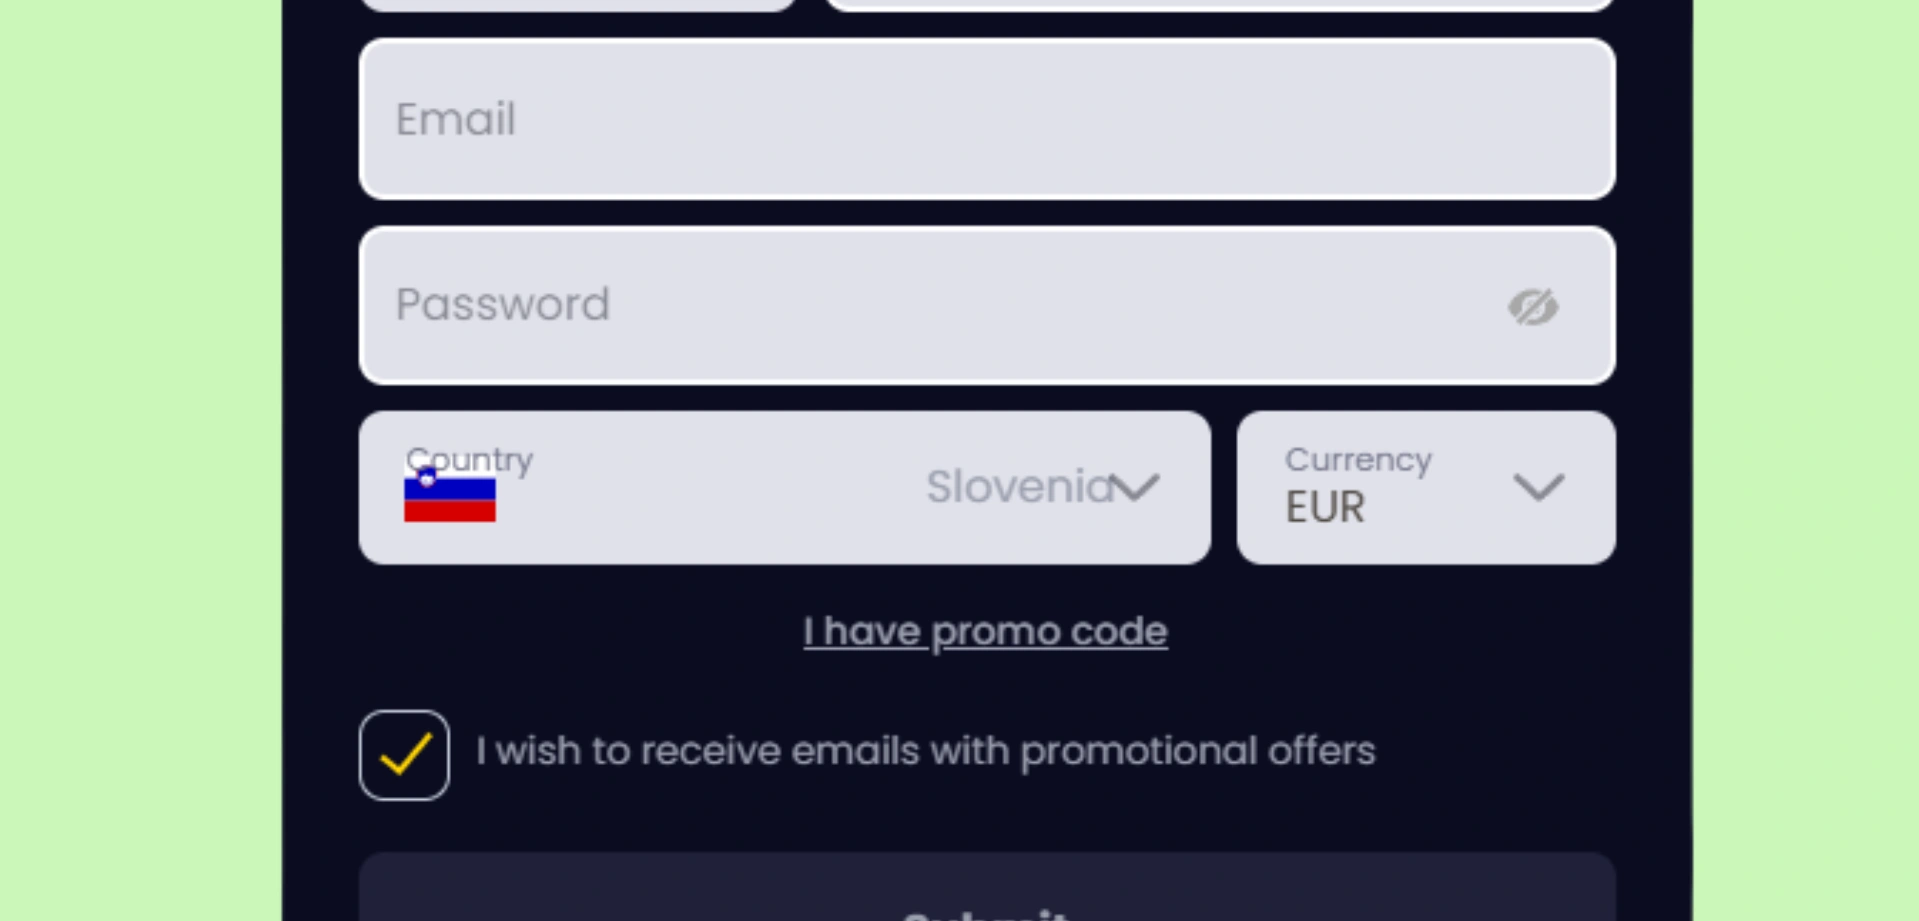Click the Email placeholder text
Viewport: 1919px width, 921px height.
coord(456,120)
